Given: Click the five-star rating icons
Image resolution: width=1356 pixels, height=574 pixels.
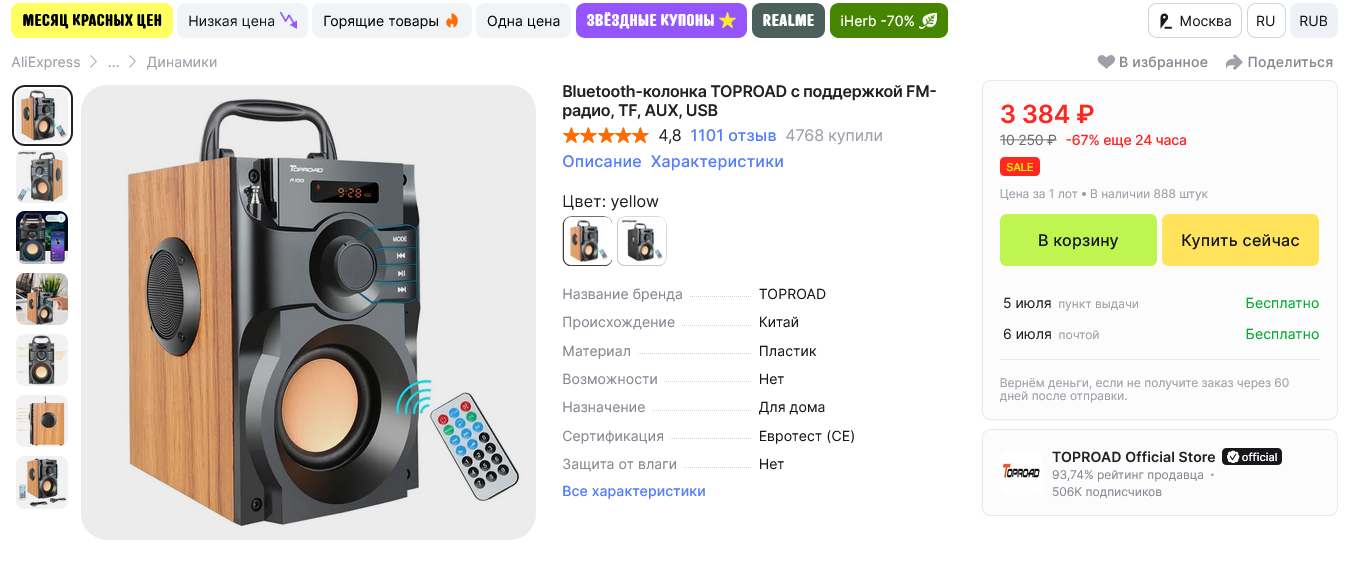Looking at the screenshot, I should point(605,135).
